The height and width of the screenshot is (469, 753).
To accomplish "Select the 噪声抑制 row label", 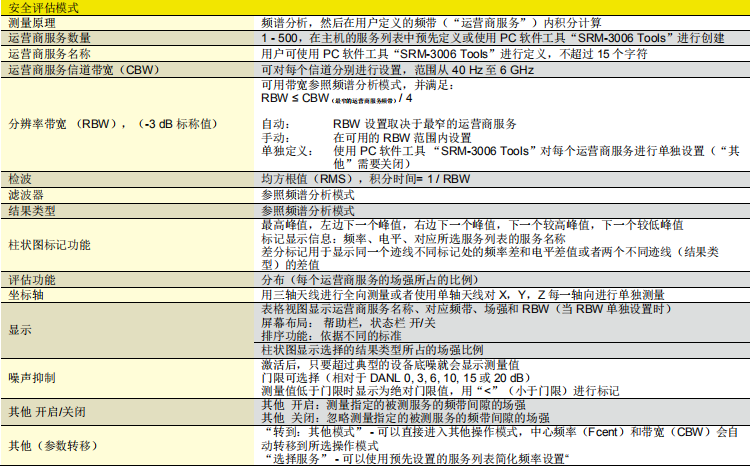I will pyautogui.click(x=32, y=379).
